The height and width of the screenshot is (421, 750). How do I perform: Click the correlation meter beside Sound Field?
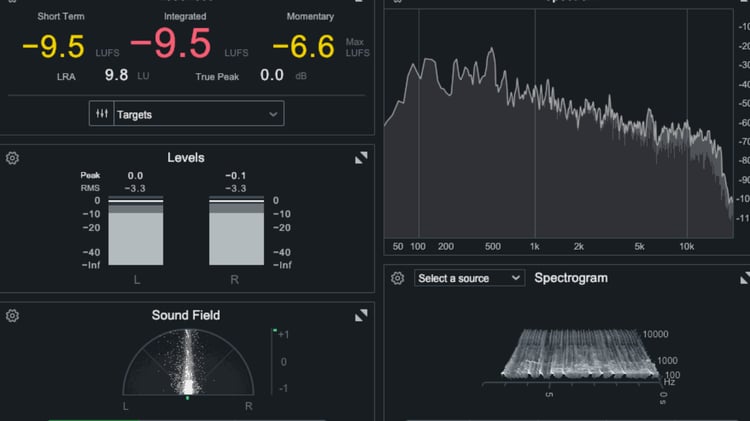(x=275, y=362)
